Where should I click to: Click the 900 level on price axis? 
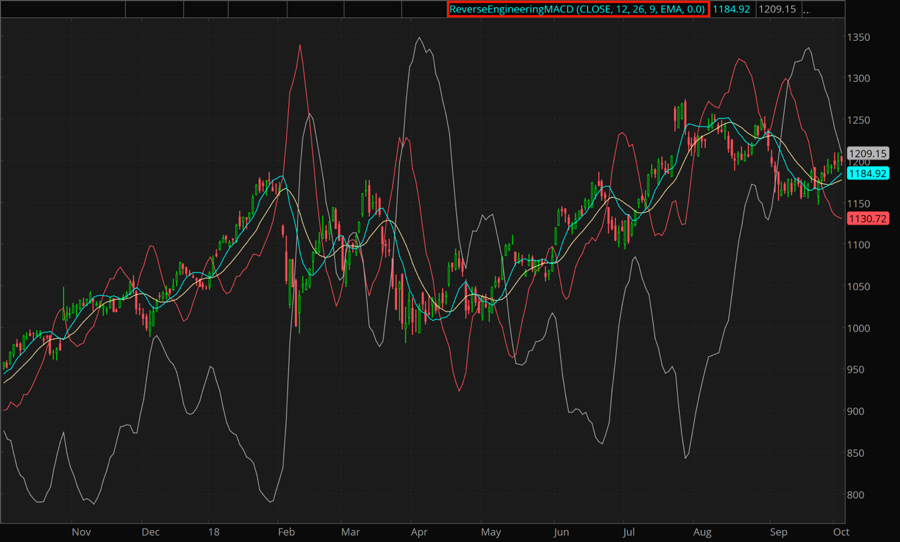click(x=859, y=411)
